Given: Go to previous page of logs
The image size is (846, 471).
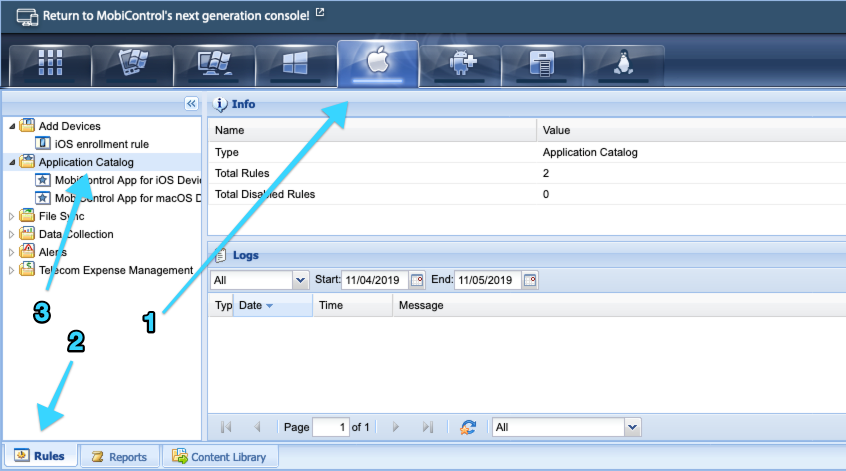Looking at the screenshot, I should tap(257, 427).
